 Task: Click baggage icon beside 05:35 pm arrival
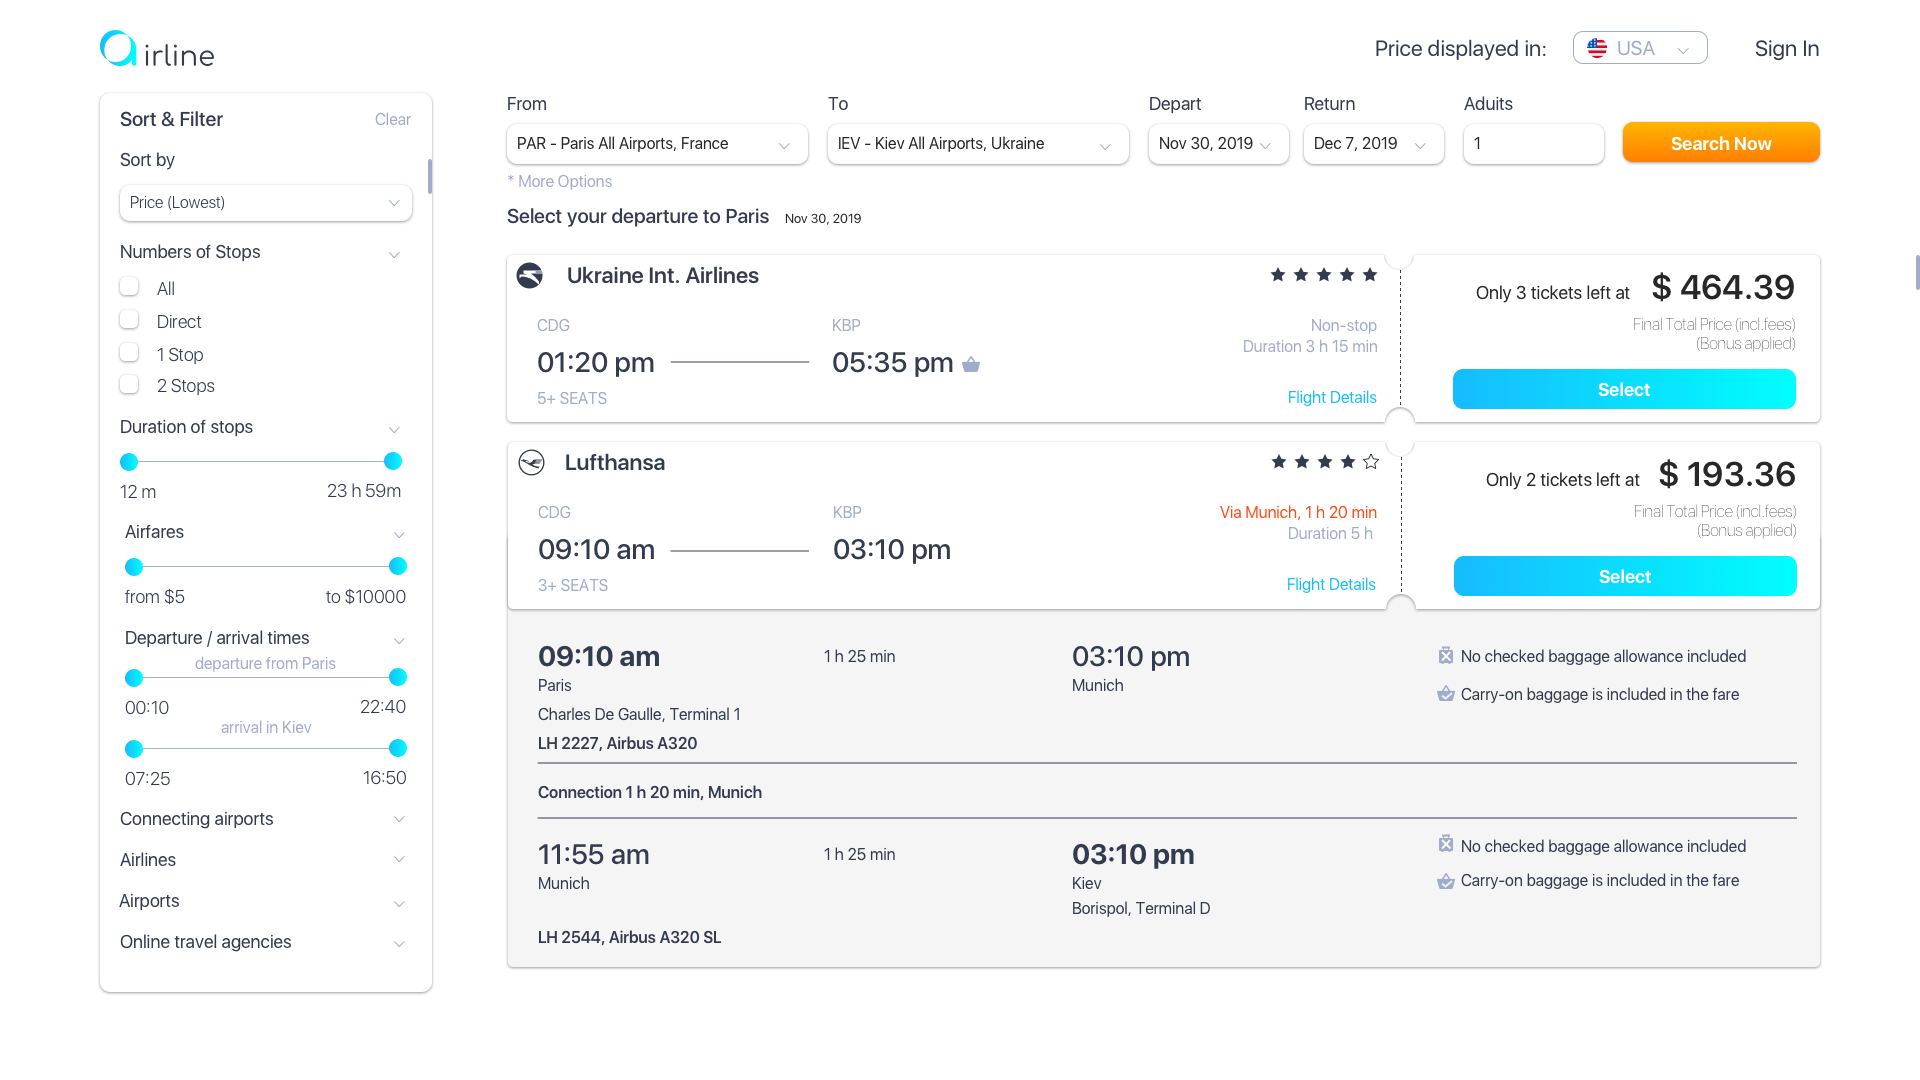click(x=971, y=364)
